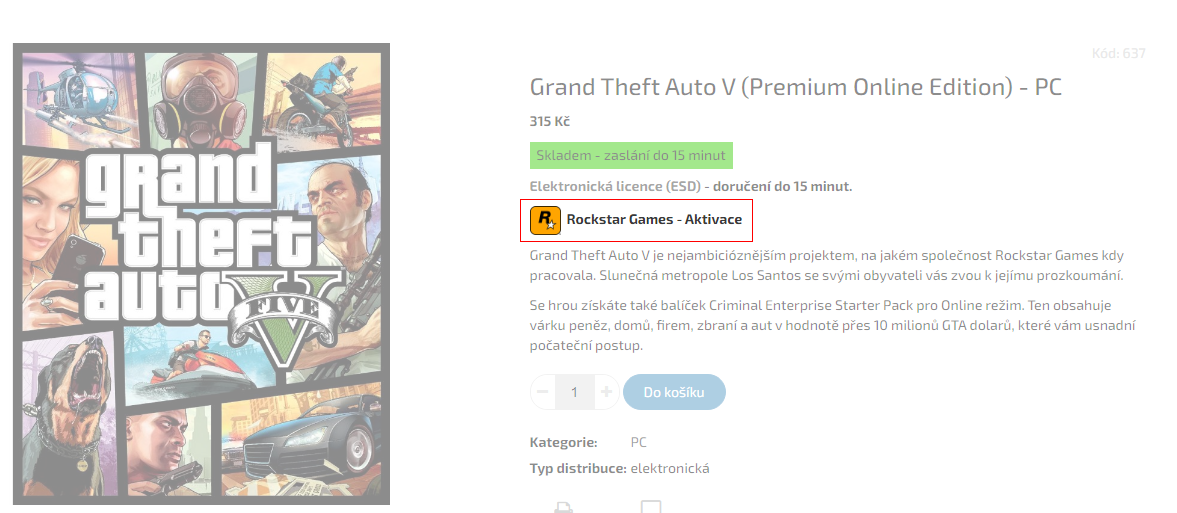Click the Criminal Enterprise Starter Pack paragraph
Screen dimensions: 1177x513
click(x=832, y=326)
